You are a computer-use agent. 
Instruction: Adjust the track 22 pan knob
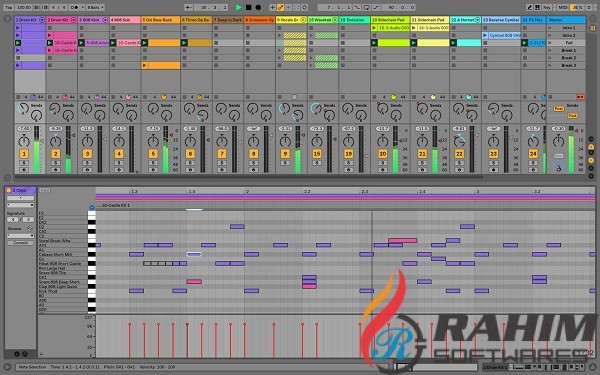click(x=459, y=141)
